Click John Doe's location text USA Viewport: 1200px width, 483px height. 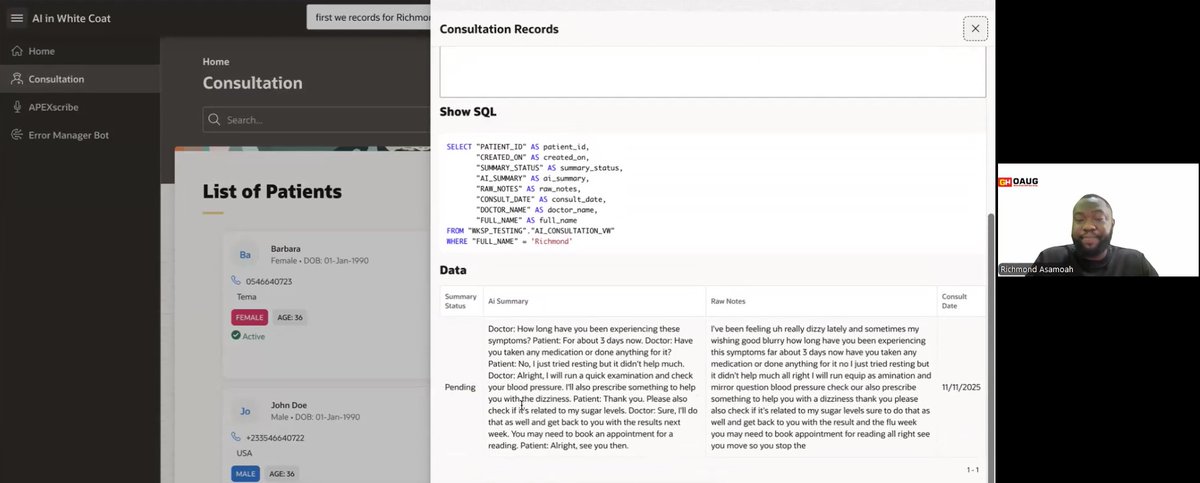(244, 453)
